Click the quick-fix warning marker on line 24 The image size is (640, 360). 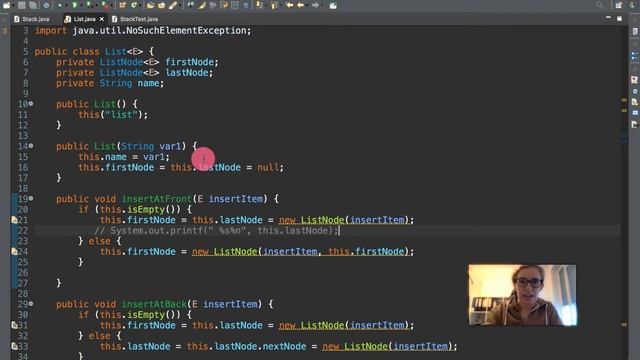pyautogui.click(x=14, y=251)
